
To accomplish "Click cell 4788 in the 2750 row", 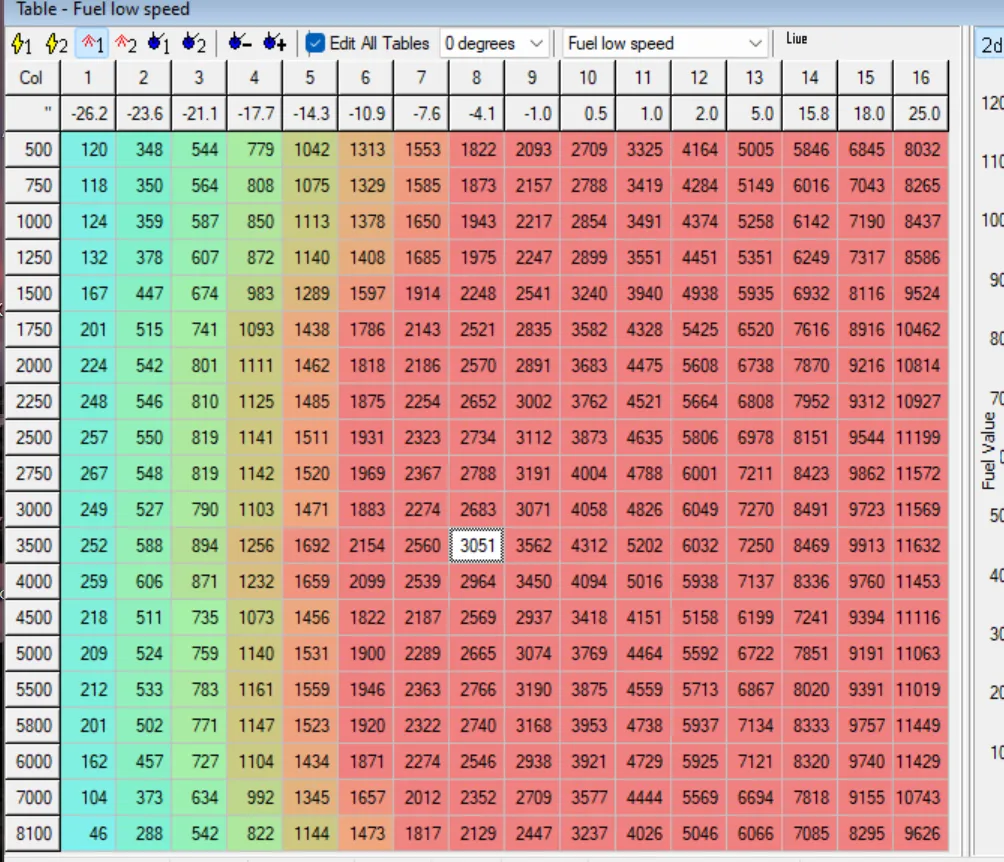I will point(644,473).
